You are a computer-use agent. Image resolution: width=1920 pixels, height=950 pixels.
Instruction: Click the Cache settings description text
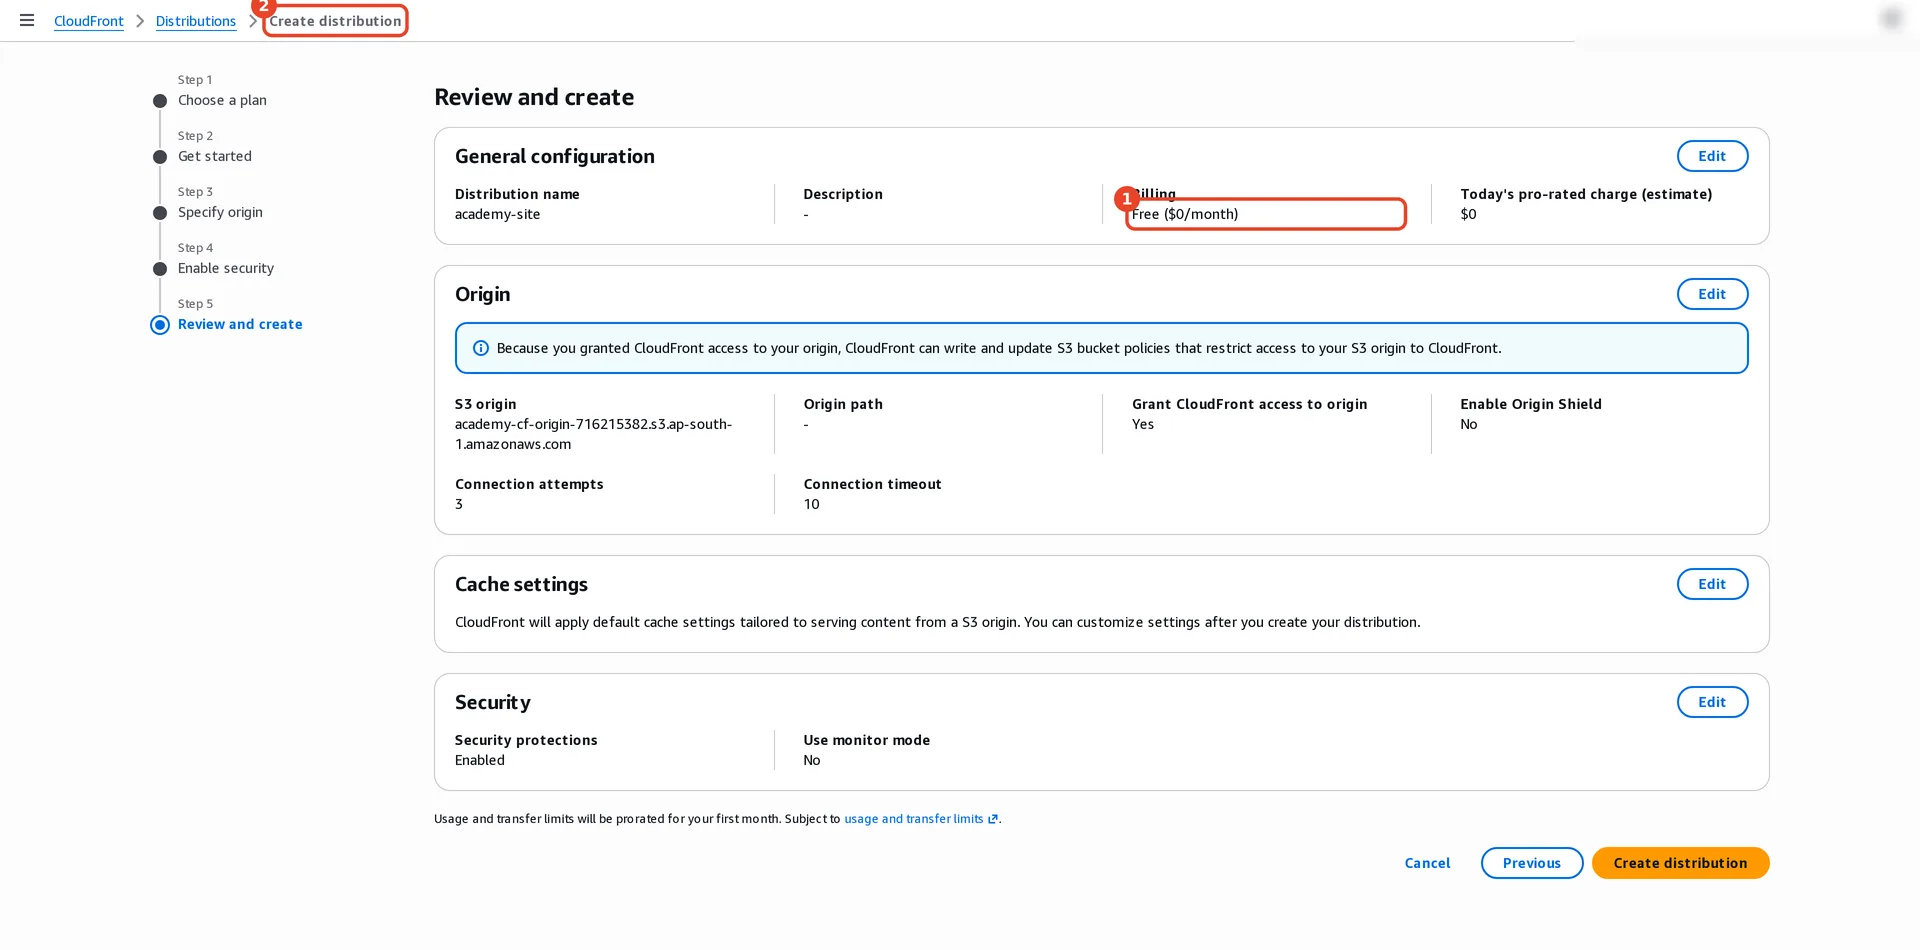point(937,622)
